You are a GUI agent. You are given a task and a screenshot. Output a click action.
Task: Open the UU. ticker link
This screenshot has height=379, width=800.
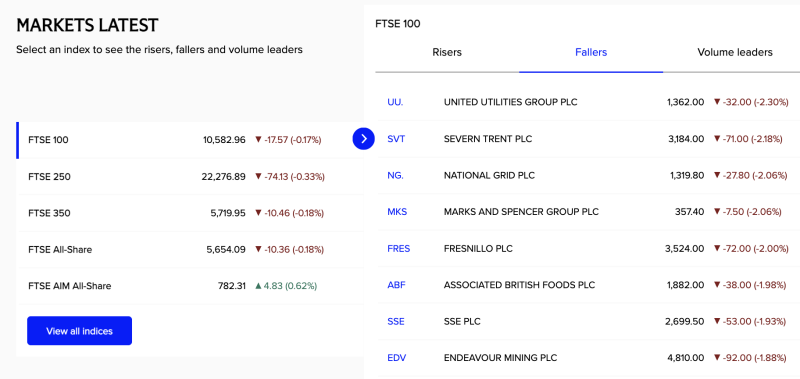point(395,102)
